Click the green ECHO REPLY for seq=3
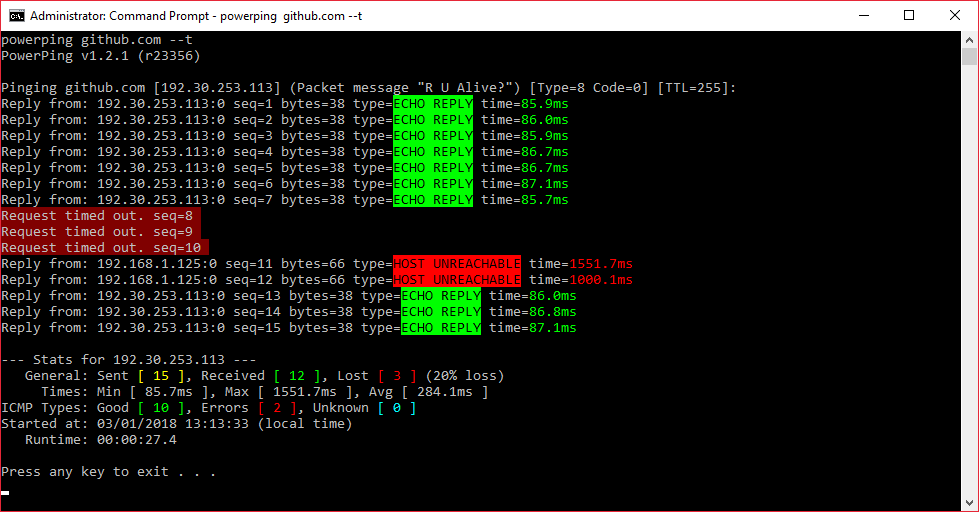 pos(433,135)
